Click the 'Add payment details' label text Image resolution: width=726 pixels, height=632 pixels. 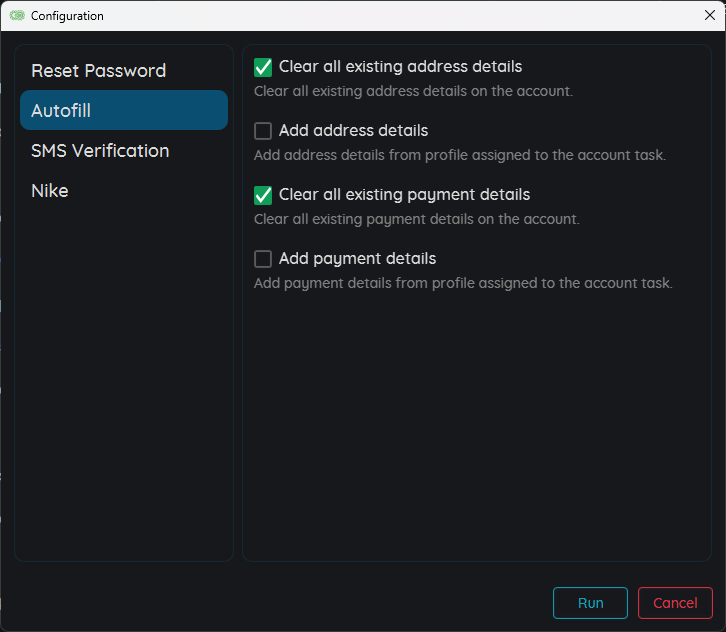tap(357, 259)
